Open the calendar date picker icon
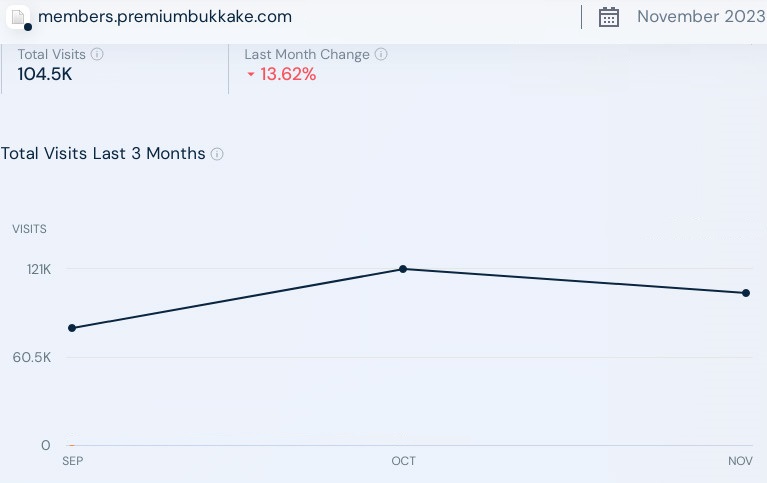This screenshot has height=483, width=767. (x=609, y=17)
